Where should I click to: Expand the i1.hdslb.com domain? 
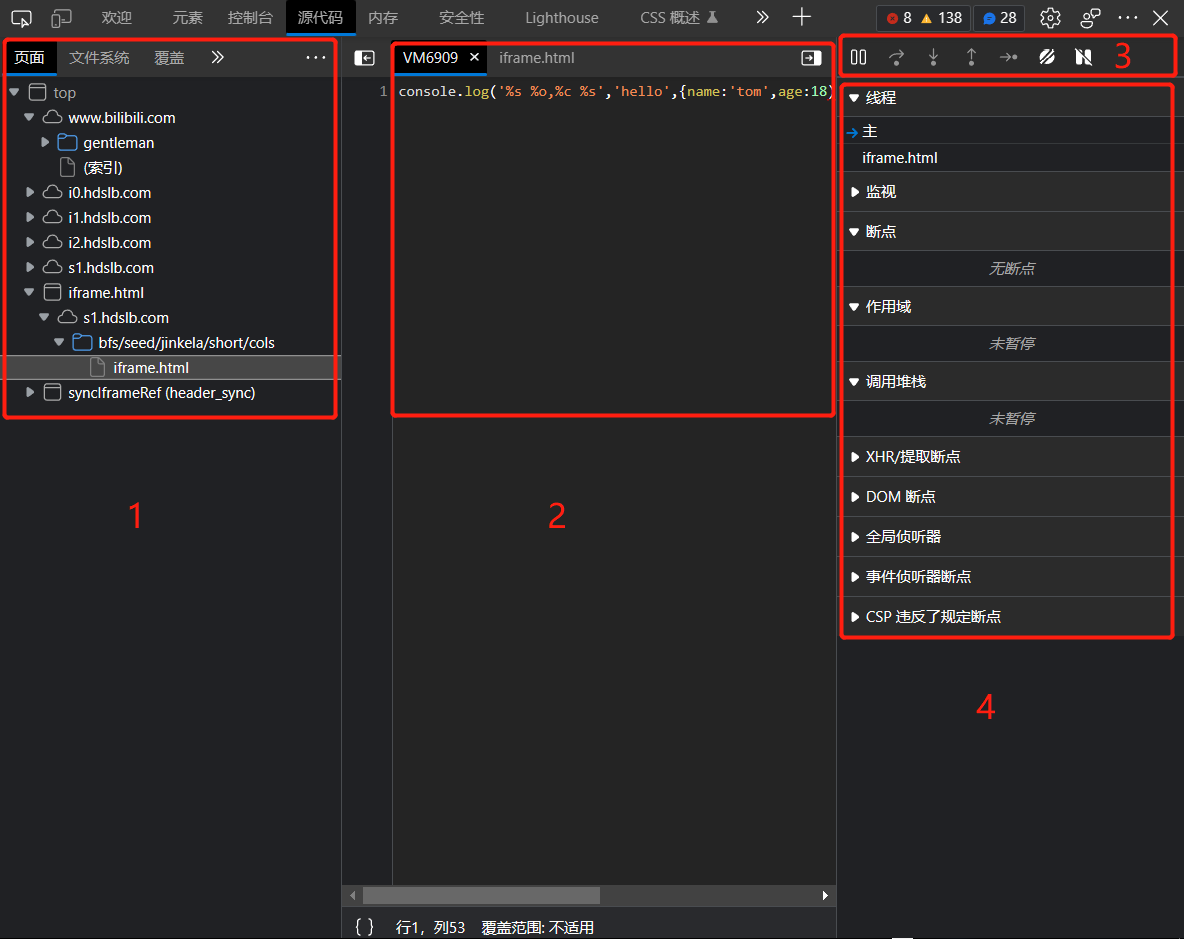[x=29, y=217]
